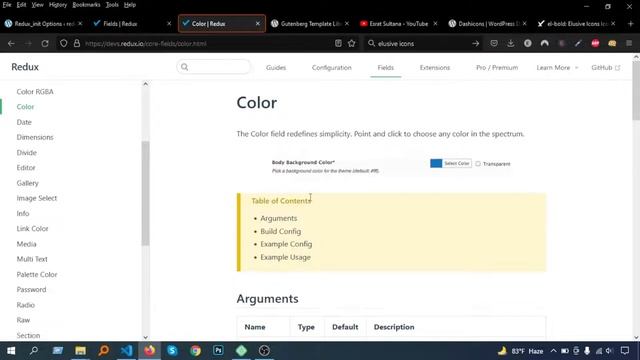
Task: Open the shield tracking protection icon
Action: click(63, 43)
